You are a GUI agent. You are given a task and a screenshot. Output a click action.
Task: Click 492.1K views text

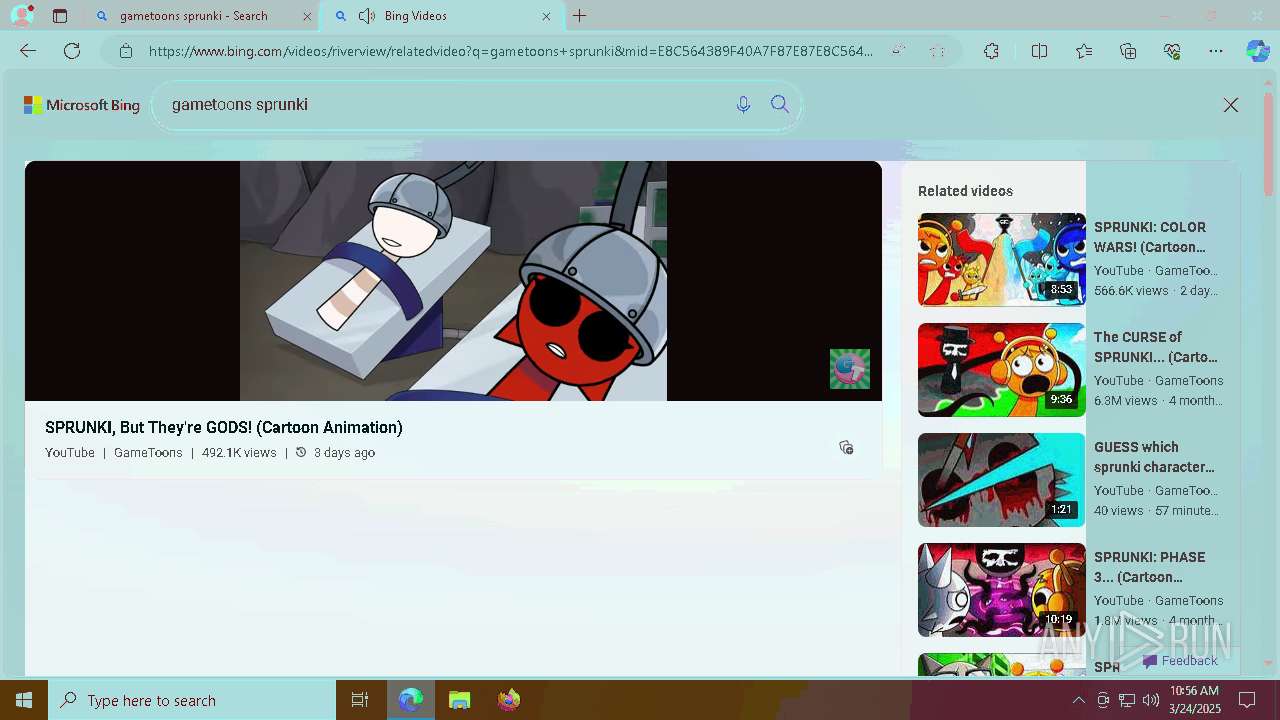pyautogui.click(x=239, y=453)
